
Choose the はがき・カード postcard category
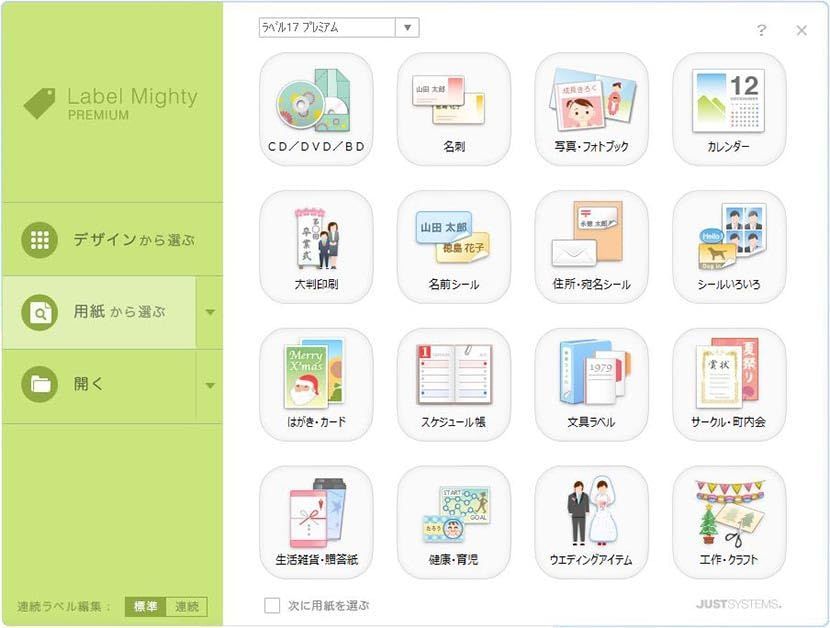click(x=316, y=384)
